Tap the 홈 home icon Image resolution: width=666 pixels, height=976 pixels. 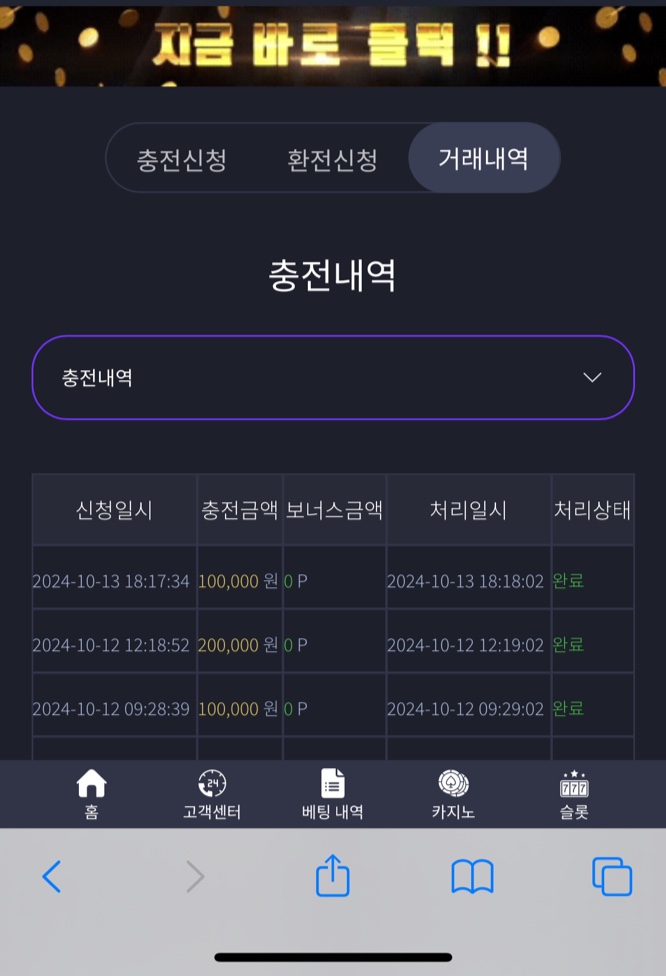91,783
